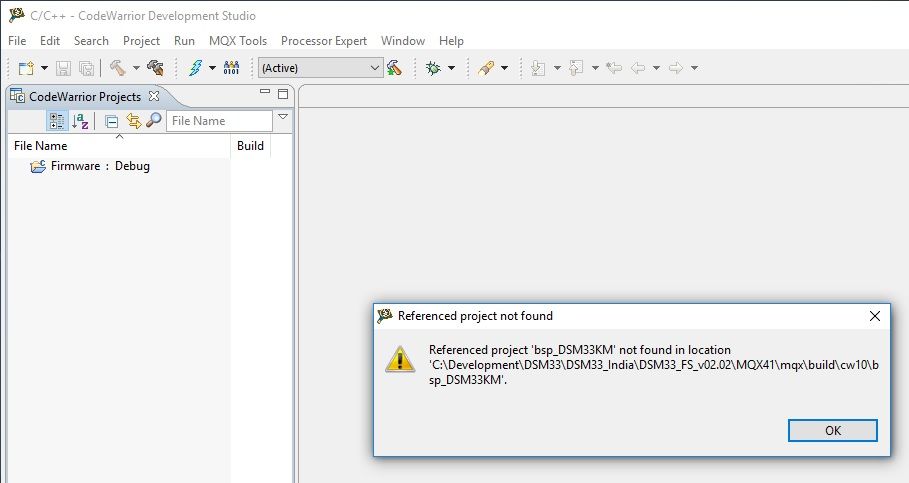Toggle alphabetical sort icon
Image resolution: width=909 pixels, height=483 pixels.
point(80,121)
